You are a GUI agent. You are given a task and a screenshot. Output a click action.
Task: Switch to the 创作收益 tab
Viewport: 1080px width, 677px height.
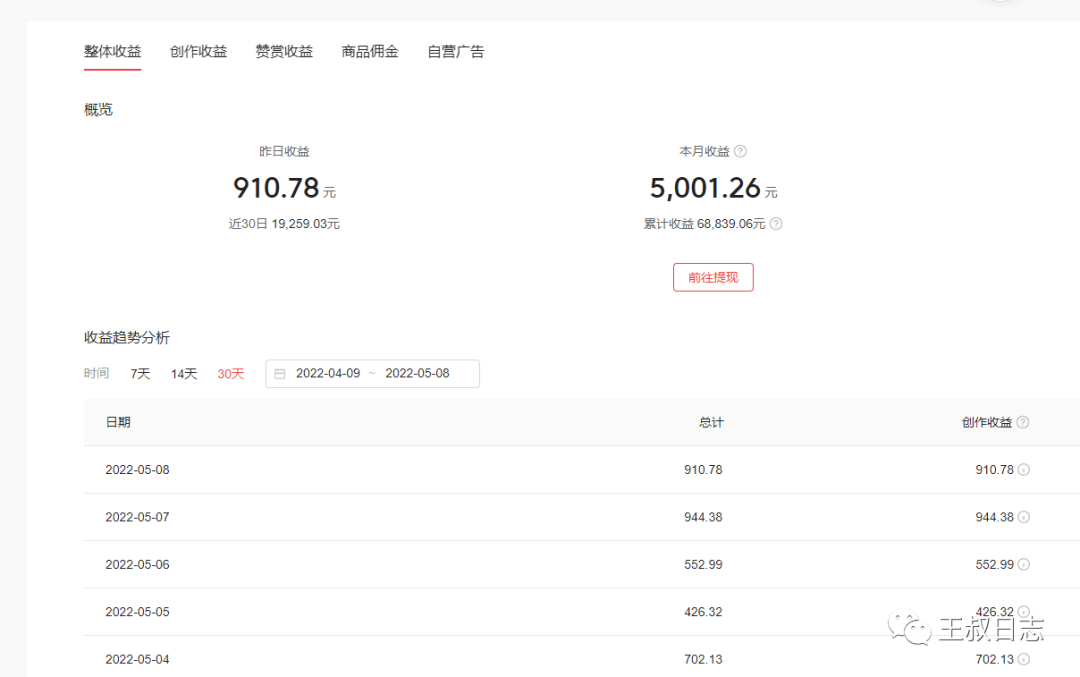pyautogui.click(x=198, y=52)
